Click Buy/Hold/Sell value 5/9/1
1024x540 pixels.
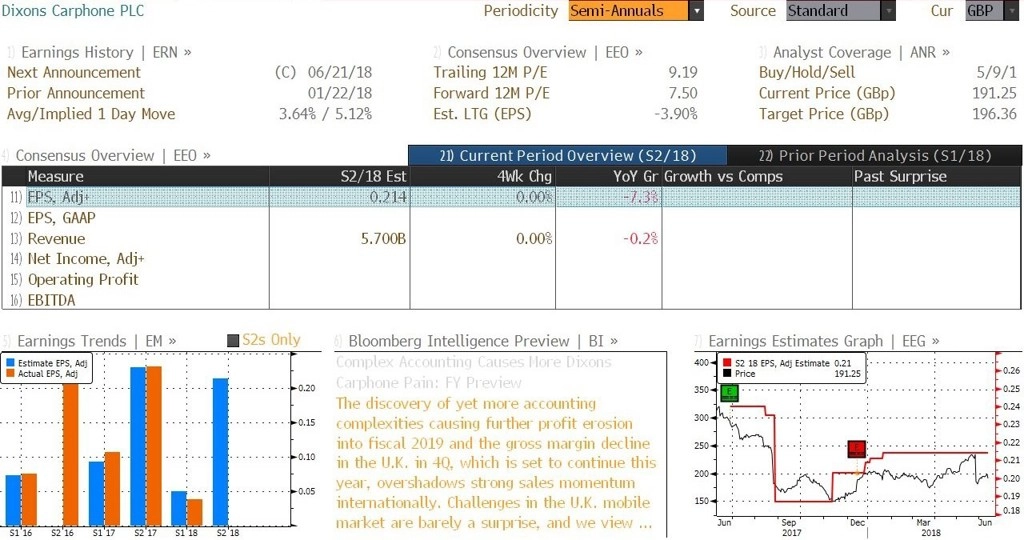[997, 72]
